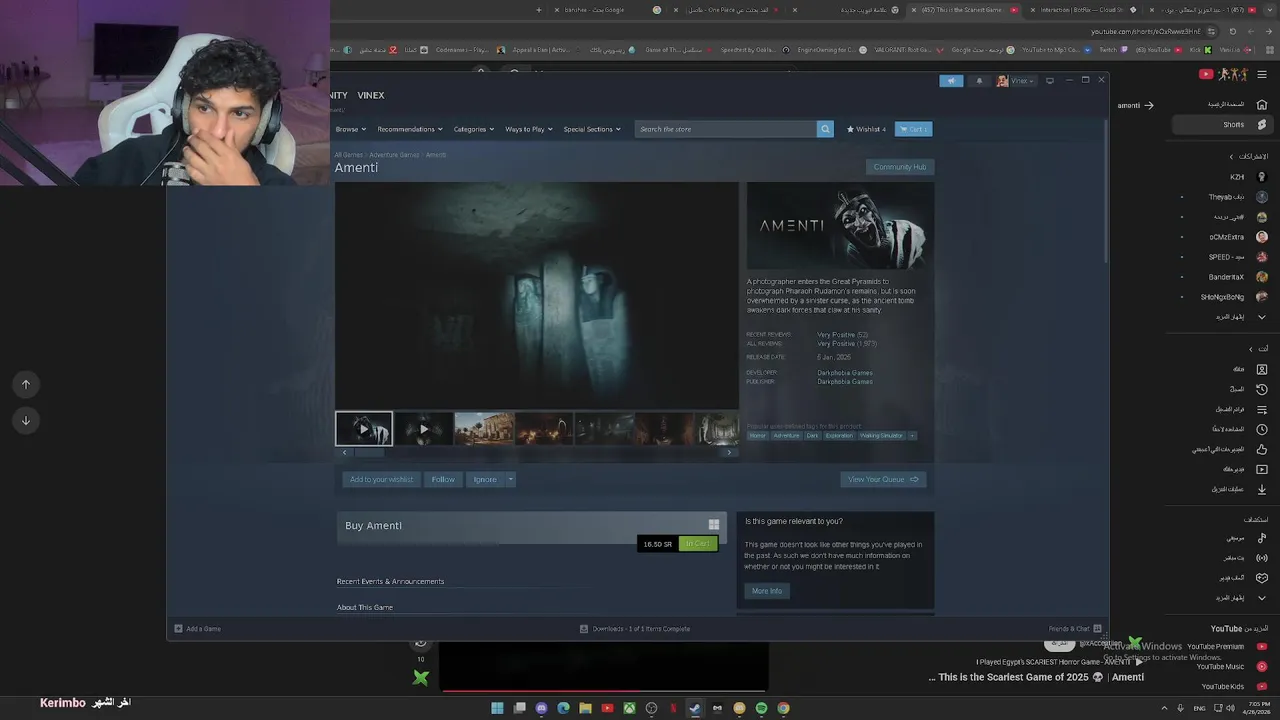
Task: Click More Info in the relevance box
Action: pos(767,591)
